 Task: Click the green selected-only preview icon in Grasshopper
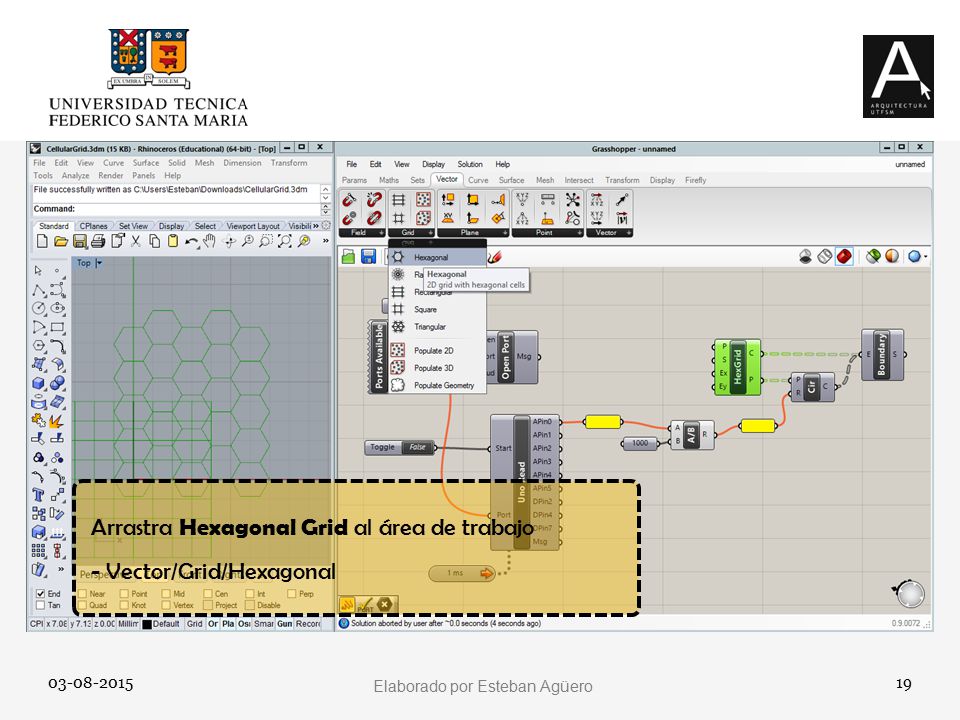click(x=873, y=257)
